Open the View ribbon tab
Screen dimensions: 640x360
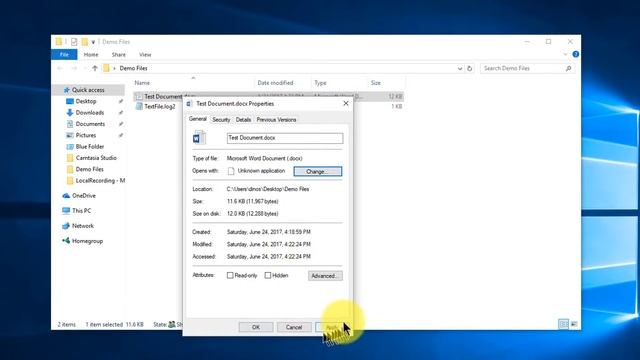[x=145, y=54]
